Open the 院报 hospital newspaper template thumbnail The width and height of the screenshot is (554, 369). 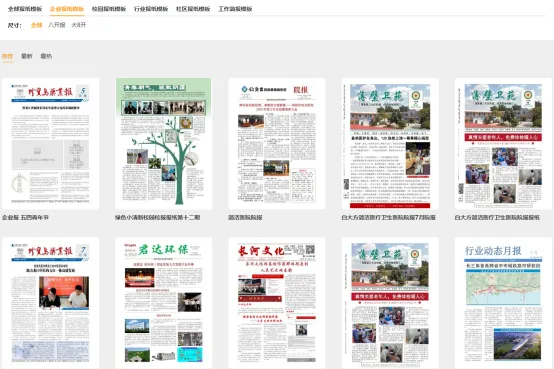click(277, 144)
